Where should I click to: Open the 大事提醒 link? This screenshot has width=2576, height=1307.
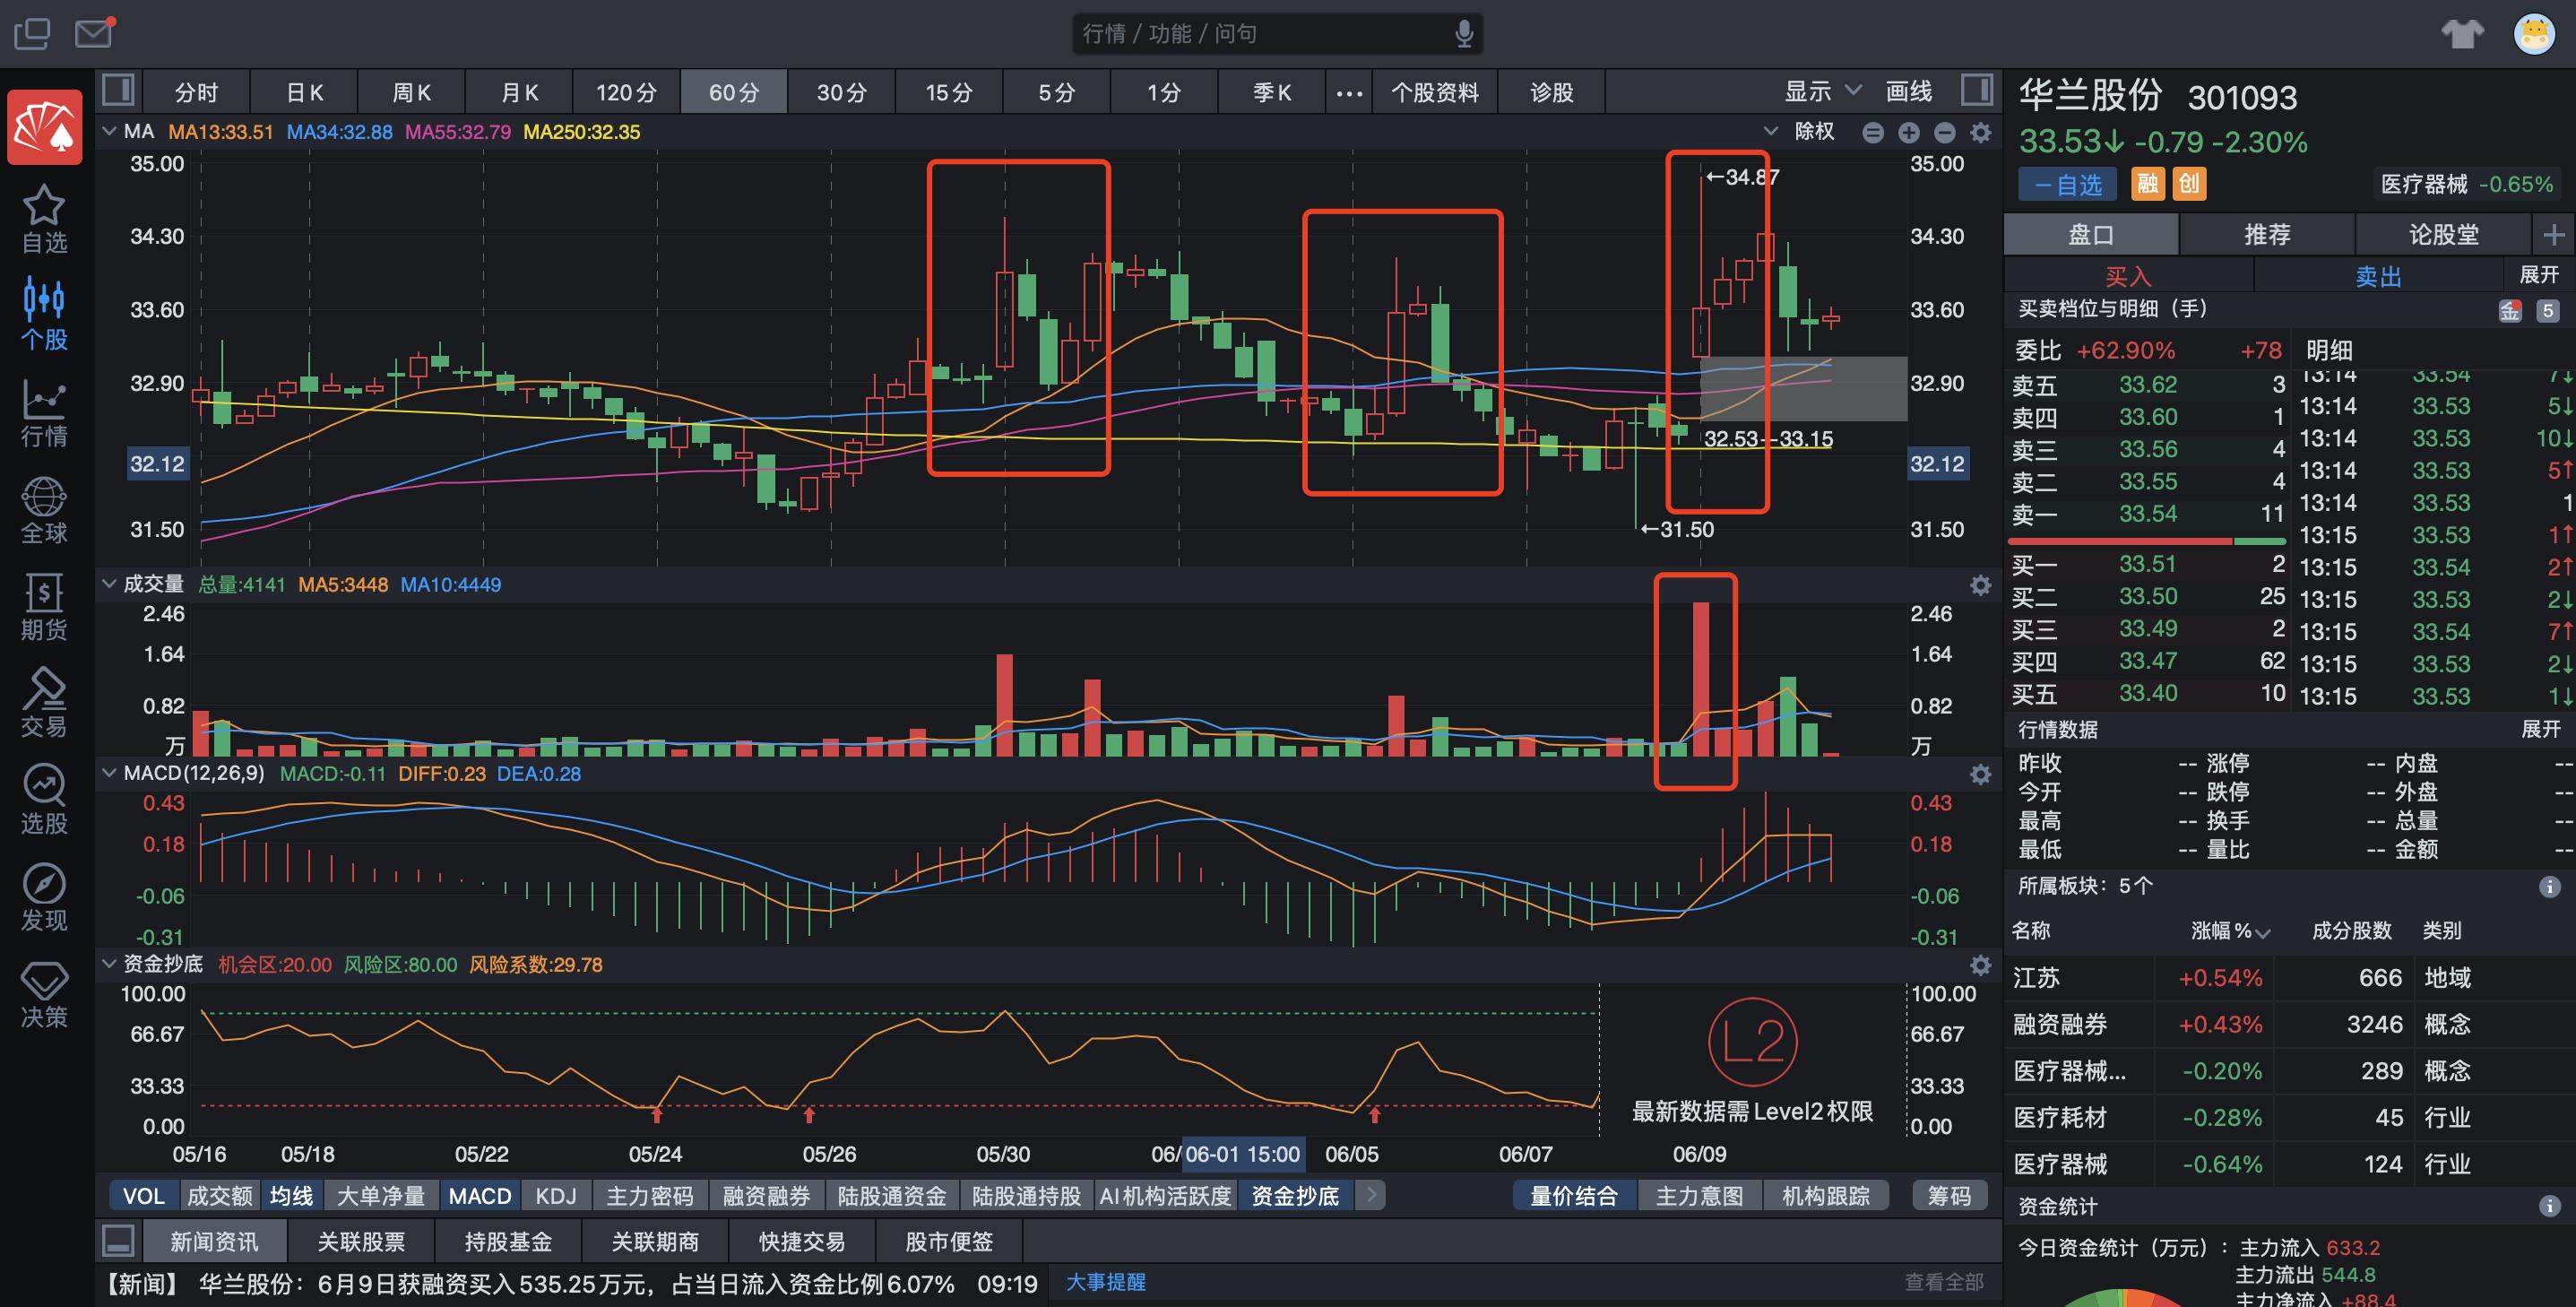click(1105, 1282)
